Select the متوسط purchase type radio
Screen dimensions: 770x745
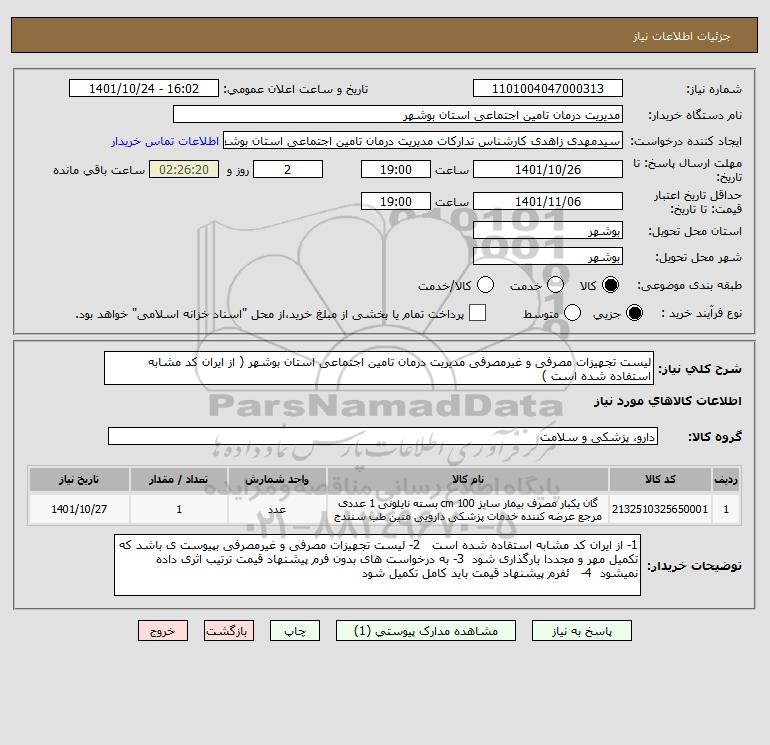573,313
